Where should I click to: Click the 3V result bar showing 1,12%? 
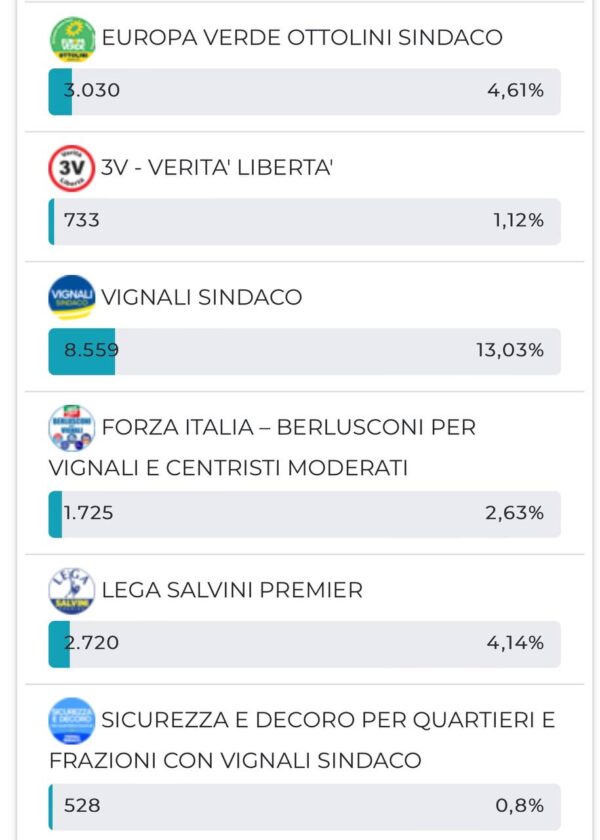[304, 221]
